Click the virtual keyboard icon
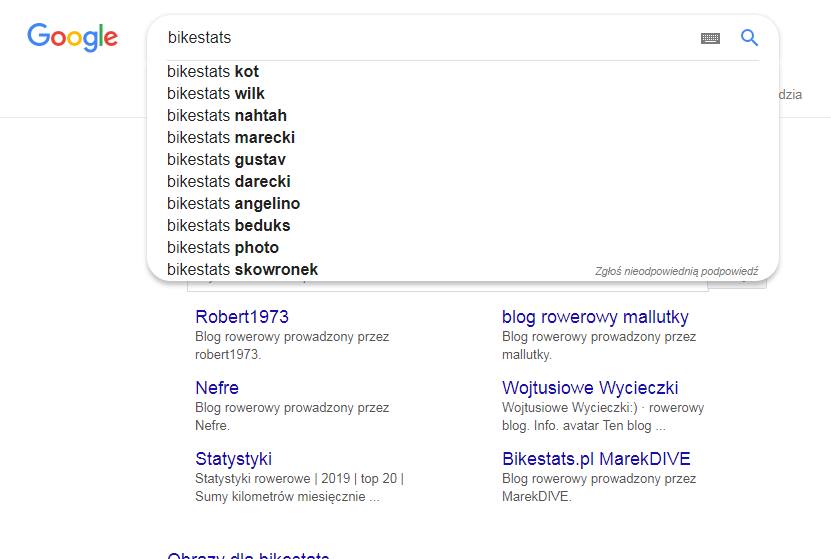The image size is (831, 559). (710, 38)
